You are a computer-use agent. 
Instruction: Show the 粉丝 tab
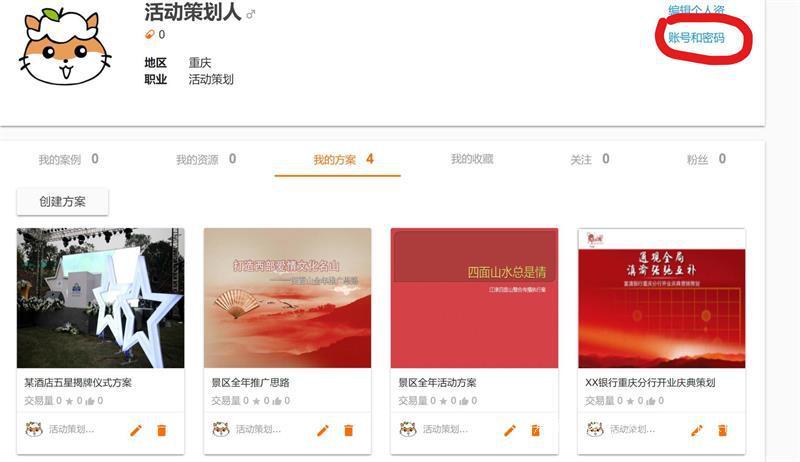click(x=707, y=160)
